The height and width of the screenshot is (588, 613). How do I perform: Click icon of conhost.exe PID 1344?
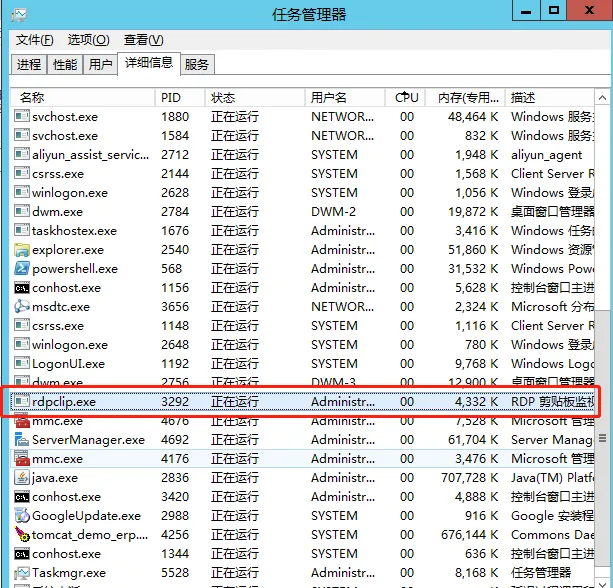coord(22,554)
